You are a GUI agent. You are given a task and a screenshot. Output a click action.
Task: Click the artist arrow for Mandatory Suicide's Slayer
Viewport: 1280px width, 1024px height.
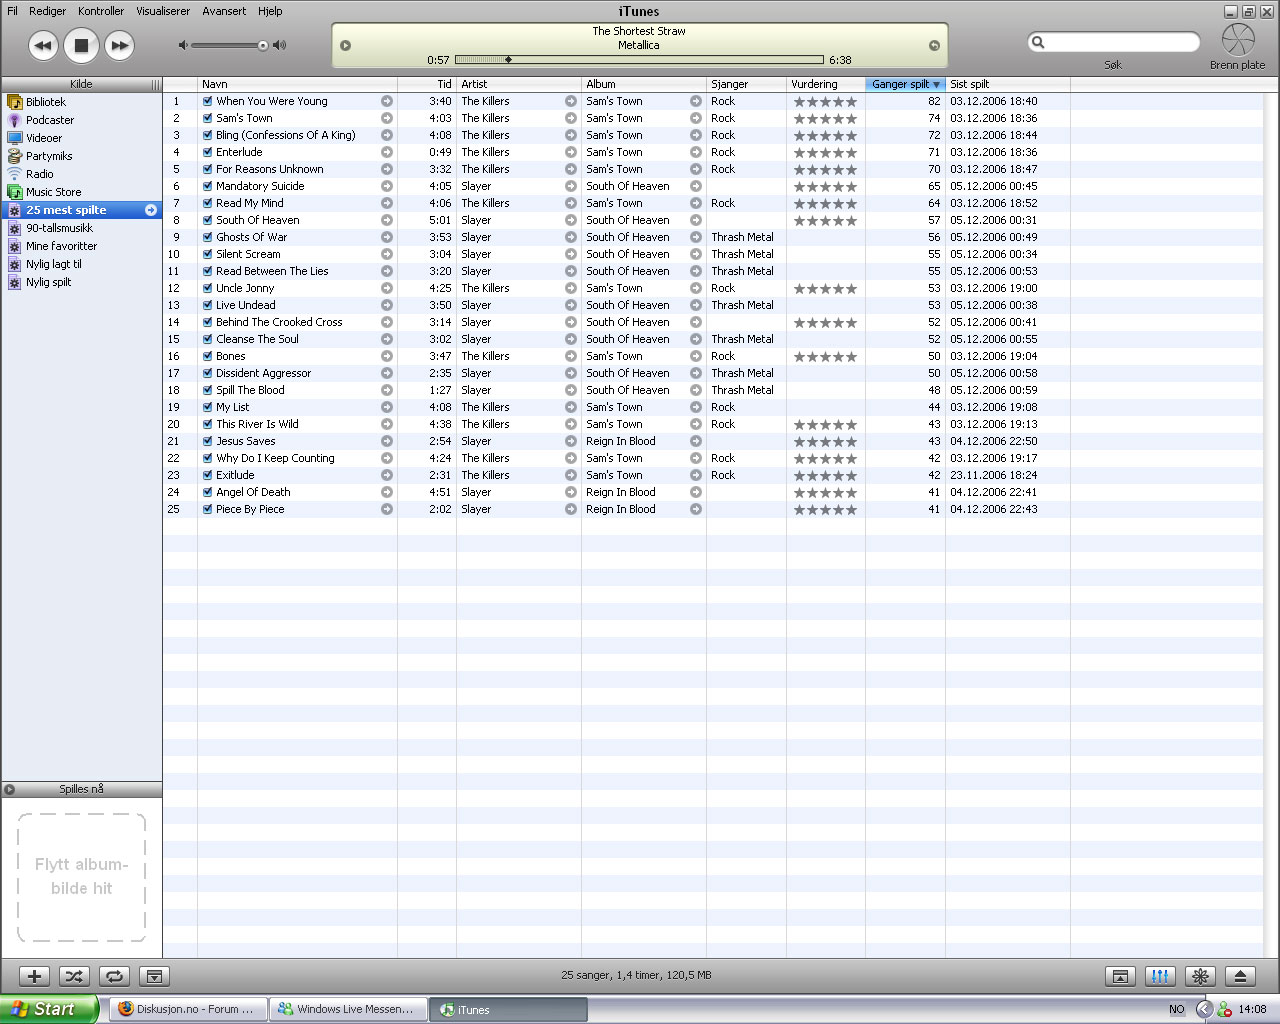(571, 186)
